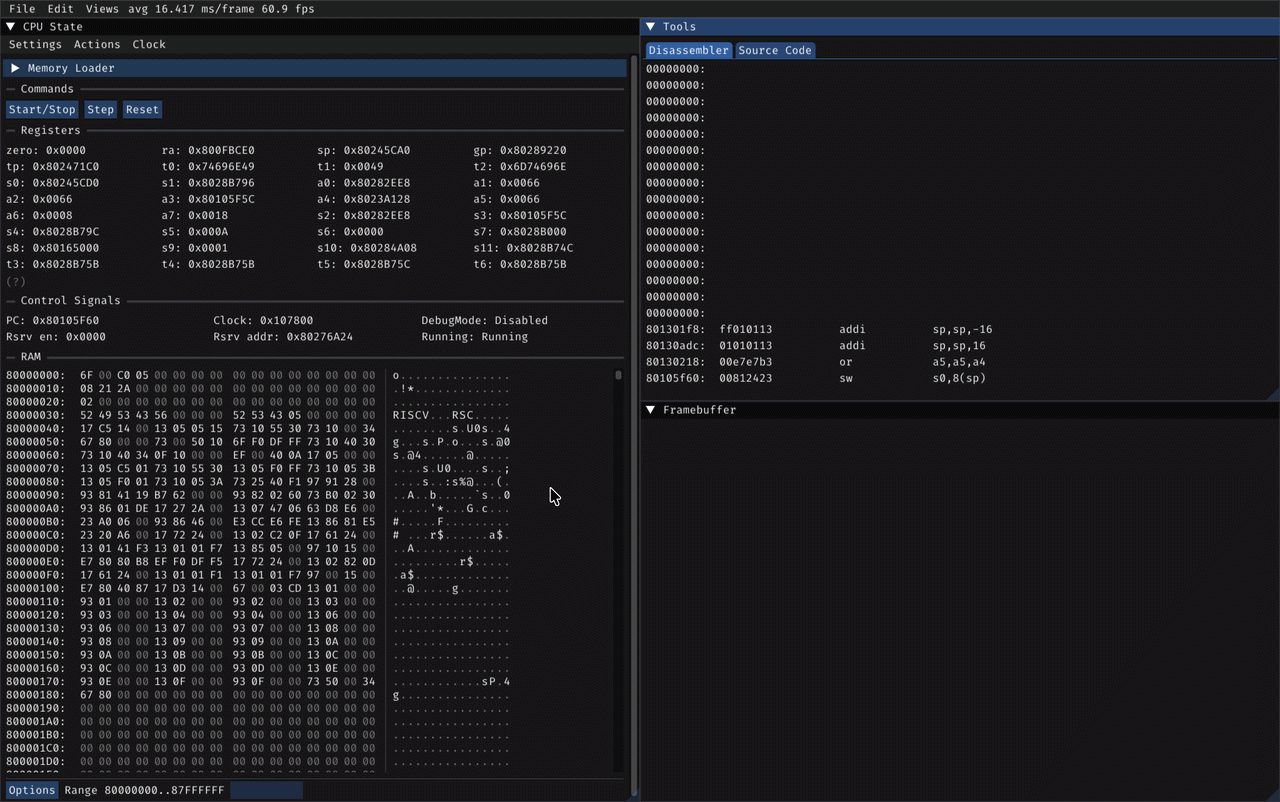Expand the Memory Loader section

16,68
